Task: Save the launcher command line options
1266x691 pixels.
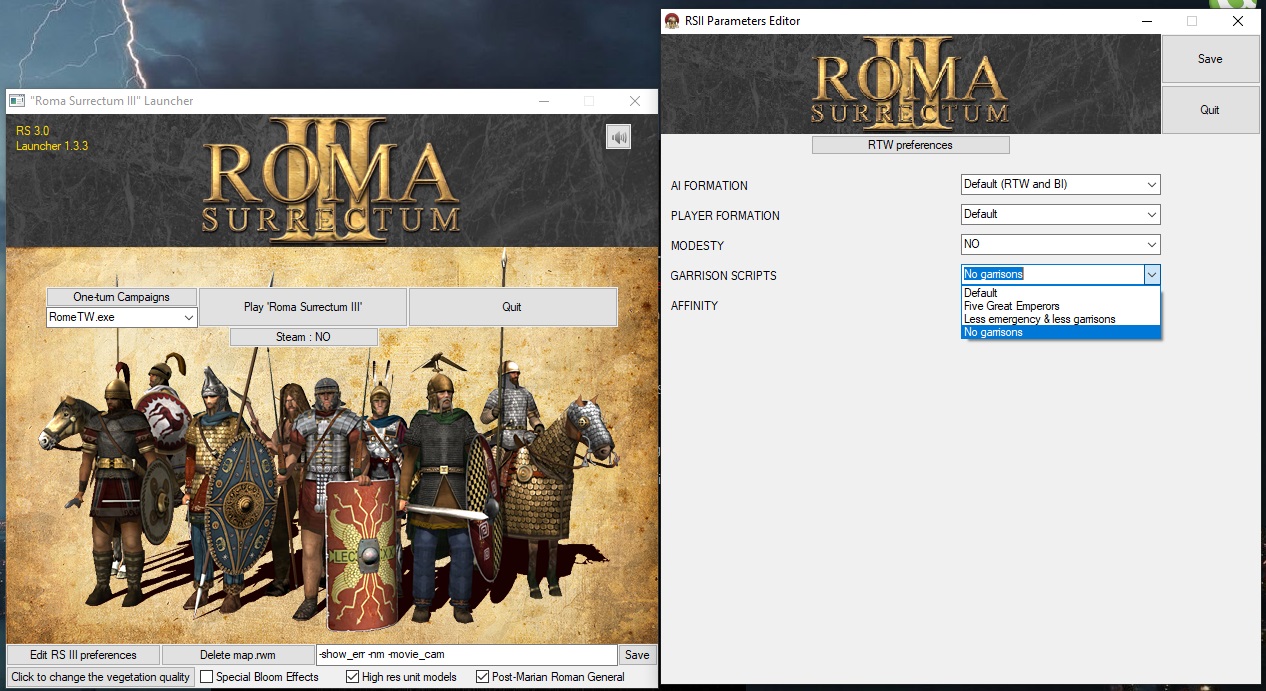Action: tap(637, 655)
